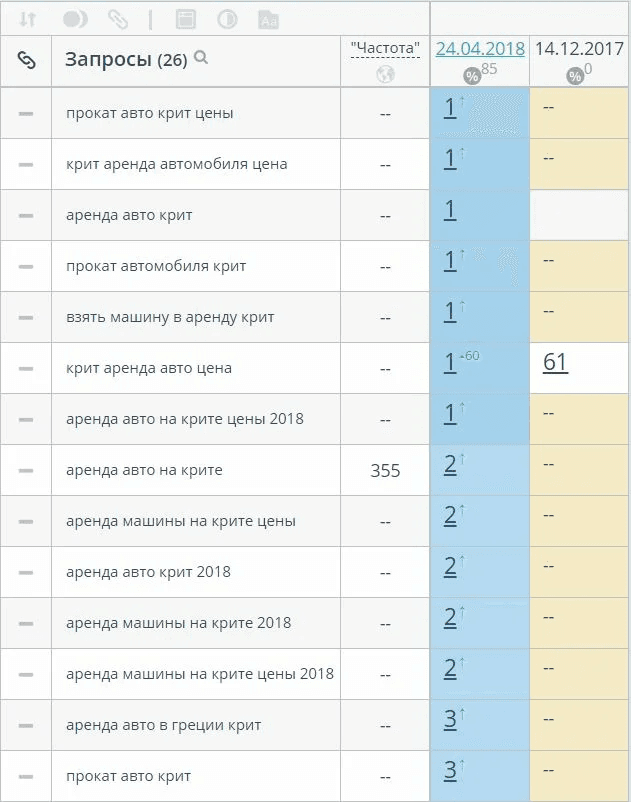Click position 3 for прокат авто крит

450,770
